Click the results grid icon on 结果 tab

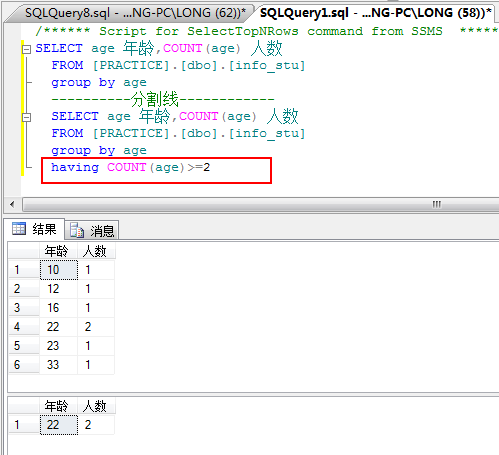coord(19,229)
